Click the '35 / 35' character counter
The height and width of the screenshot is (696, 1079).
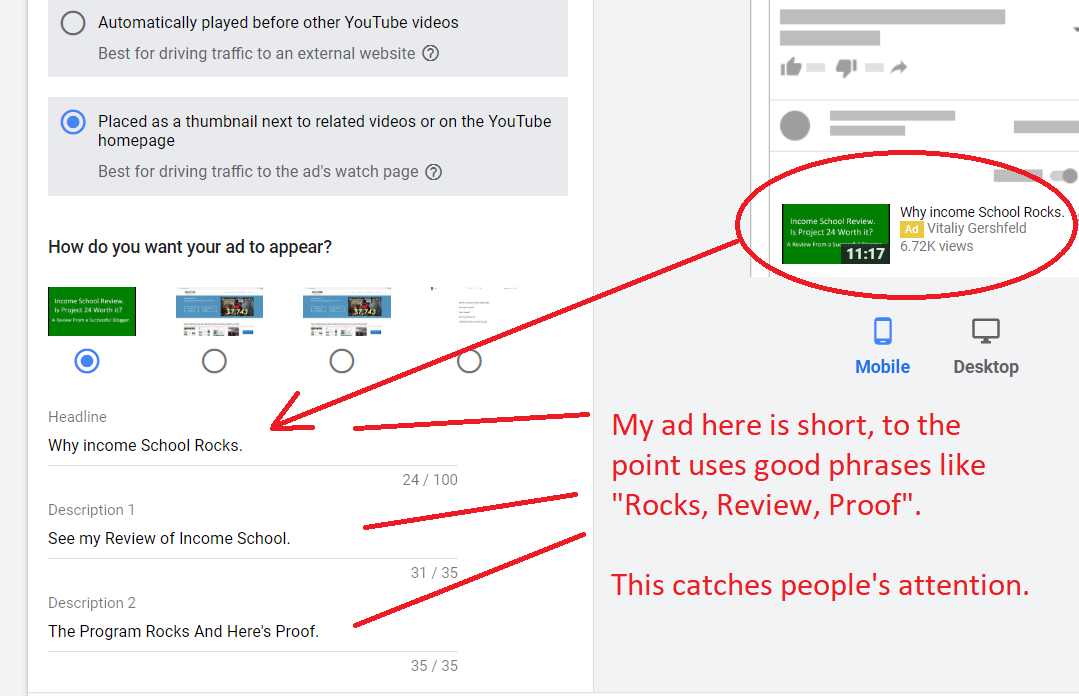tap(434, 666)
